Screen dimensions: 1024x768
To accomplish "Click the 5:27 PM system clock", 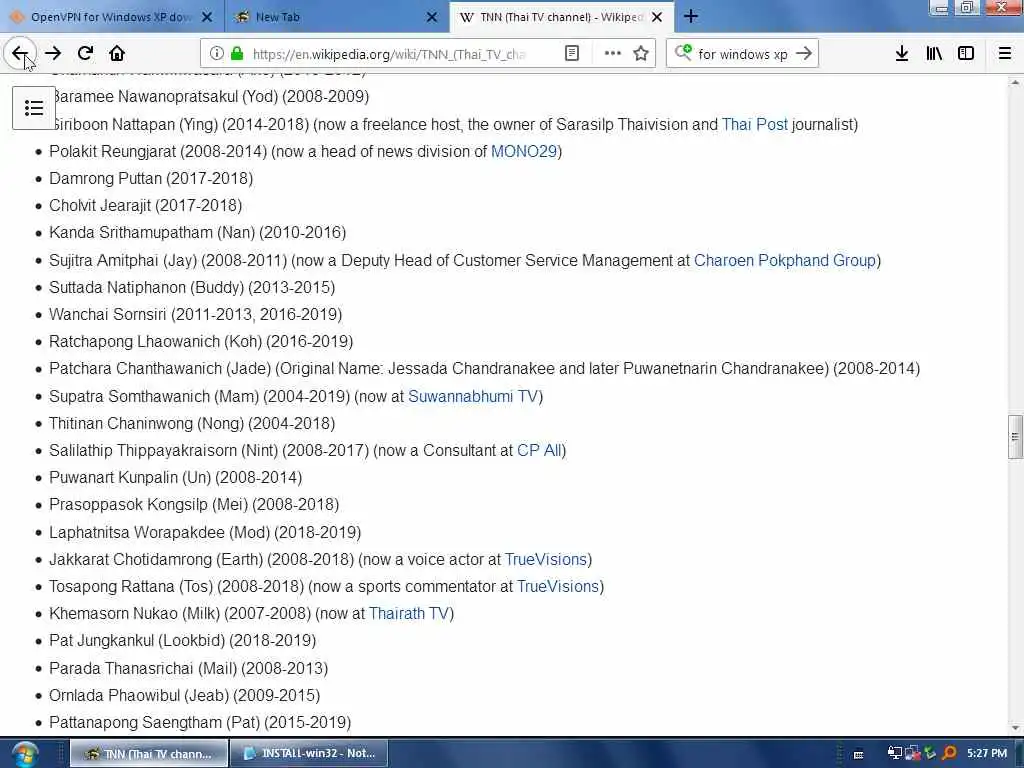I will coord(987,753).
